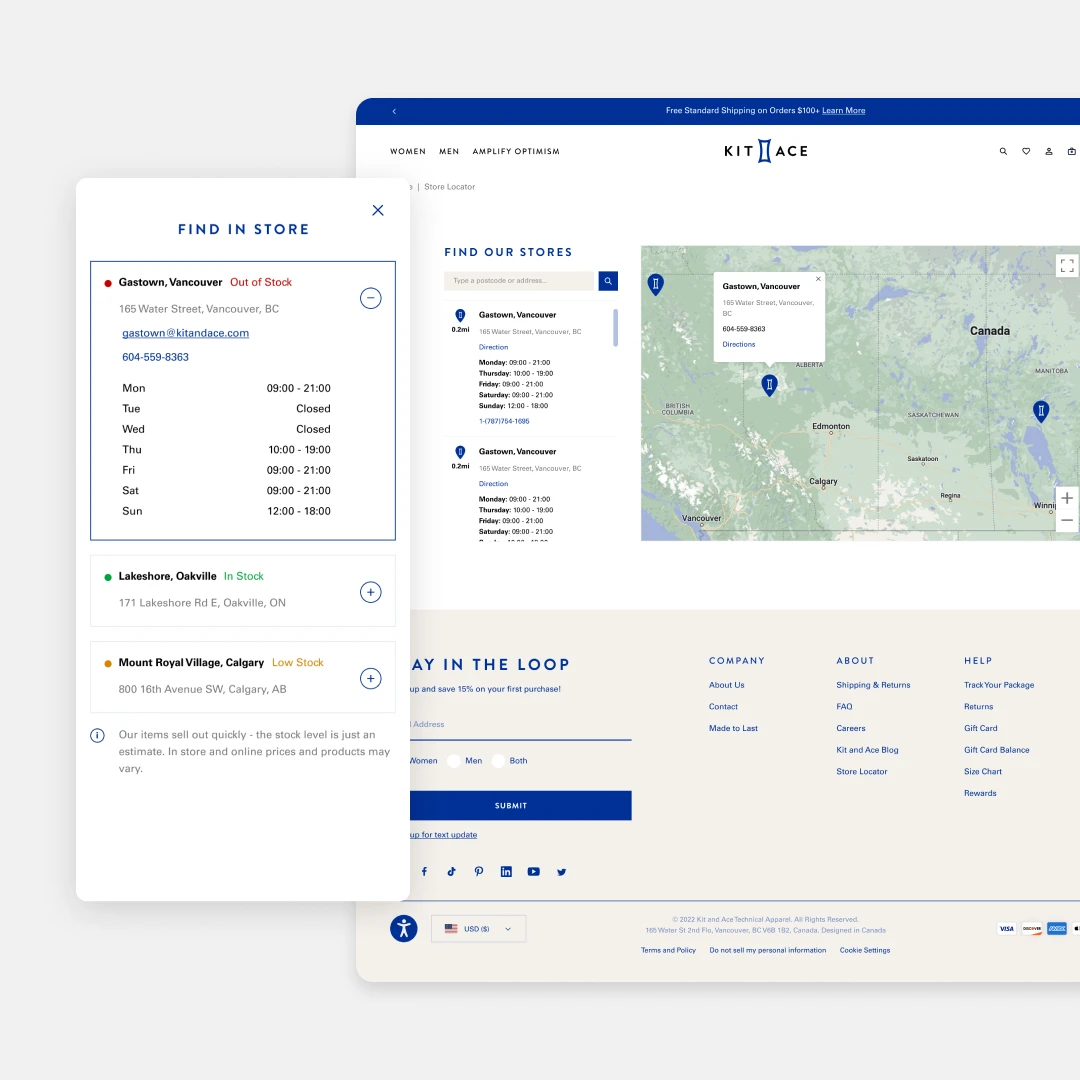Click the Kit and Ace logo

point(765,151)
